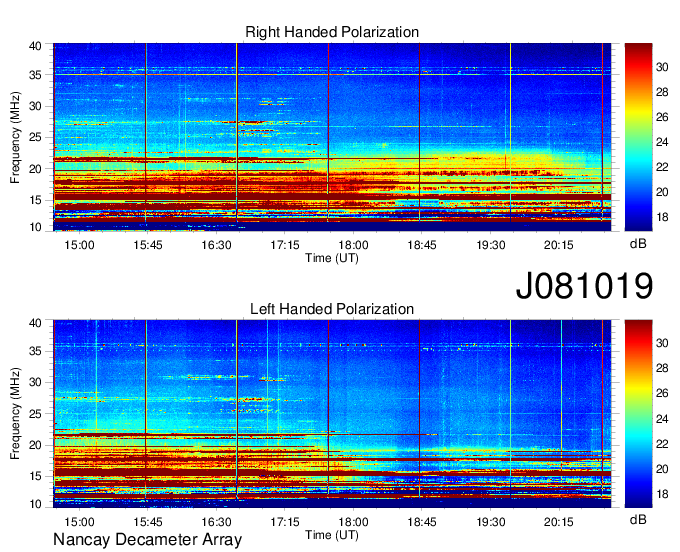This screenshot has width=680, height=552.
Task: Click the "Right Handed Polarization" plot title
Action: point(332,32)
